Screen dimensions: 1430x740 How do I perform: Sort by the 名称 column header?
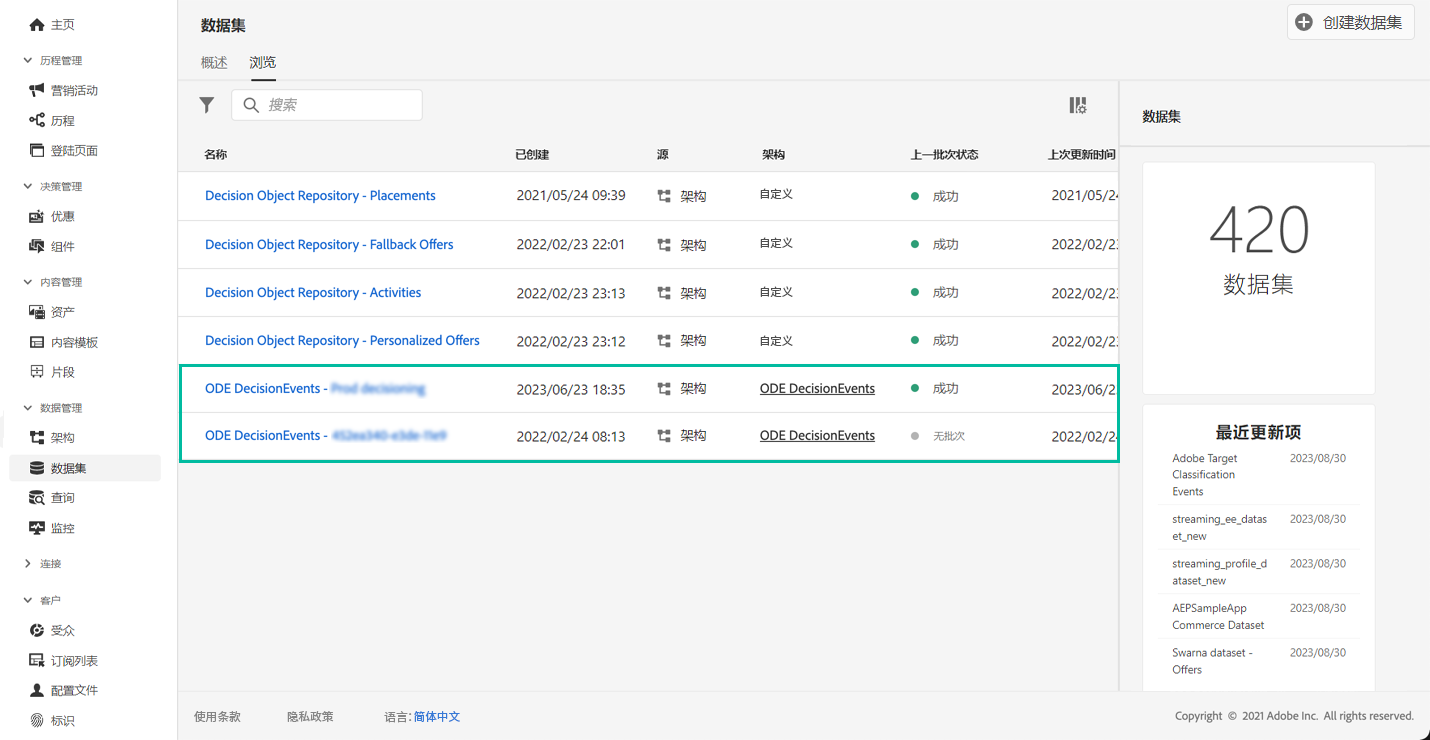215,155
